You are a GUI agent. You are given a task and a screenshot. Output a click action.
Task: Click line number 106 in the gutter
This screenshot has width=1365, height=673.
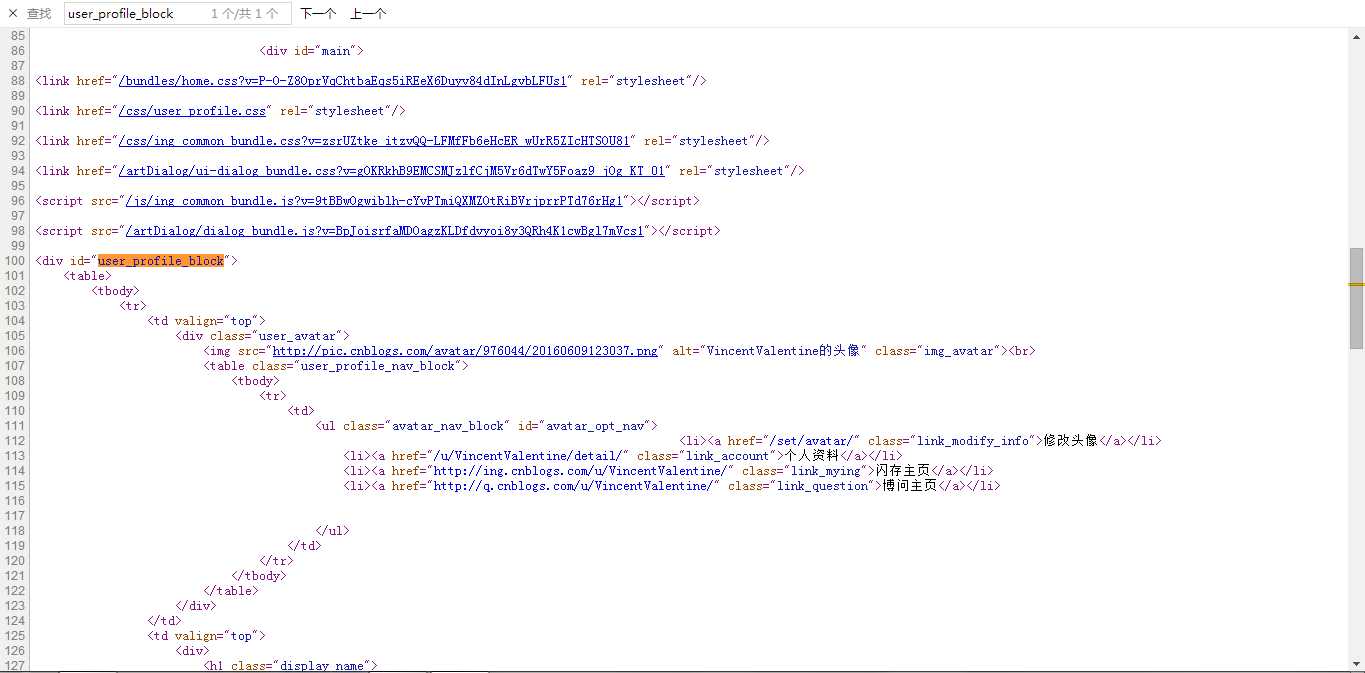[x=14, y=351]
